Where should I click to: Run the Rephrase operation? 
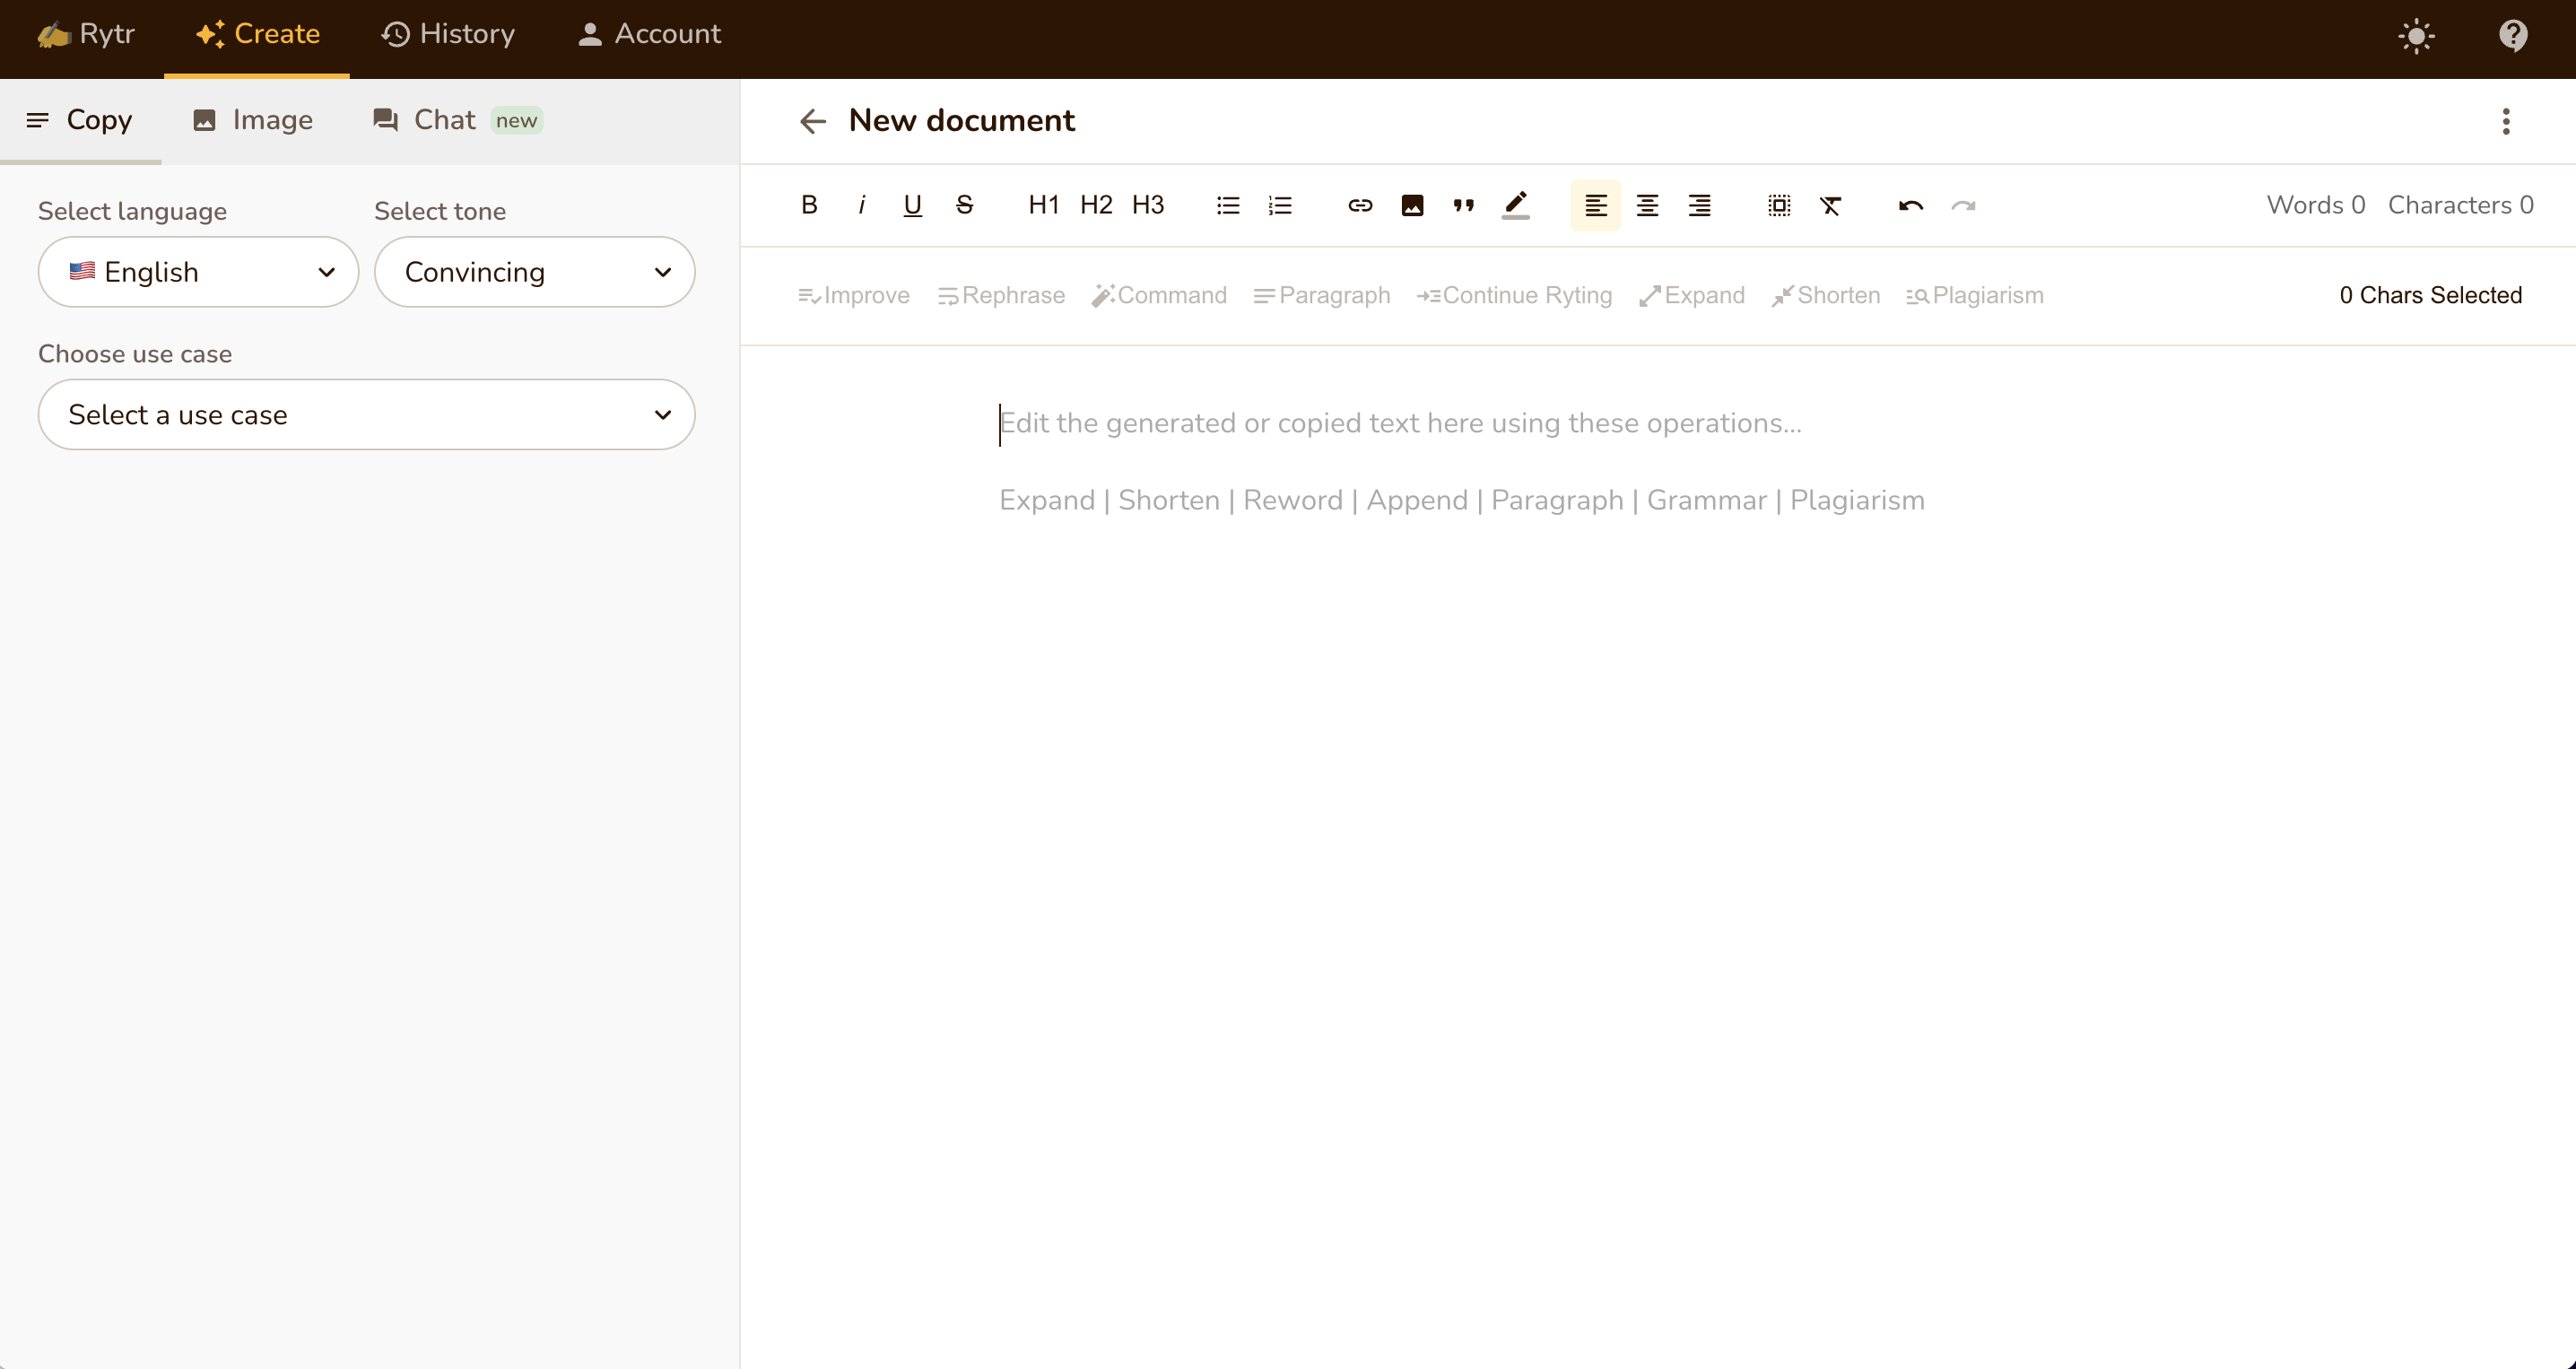pyautogui.click(x=1001, y=295)
